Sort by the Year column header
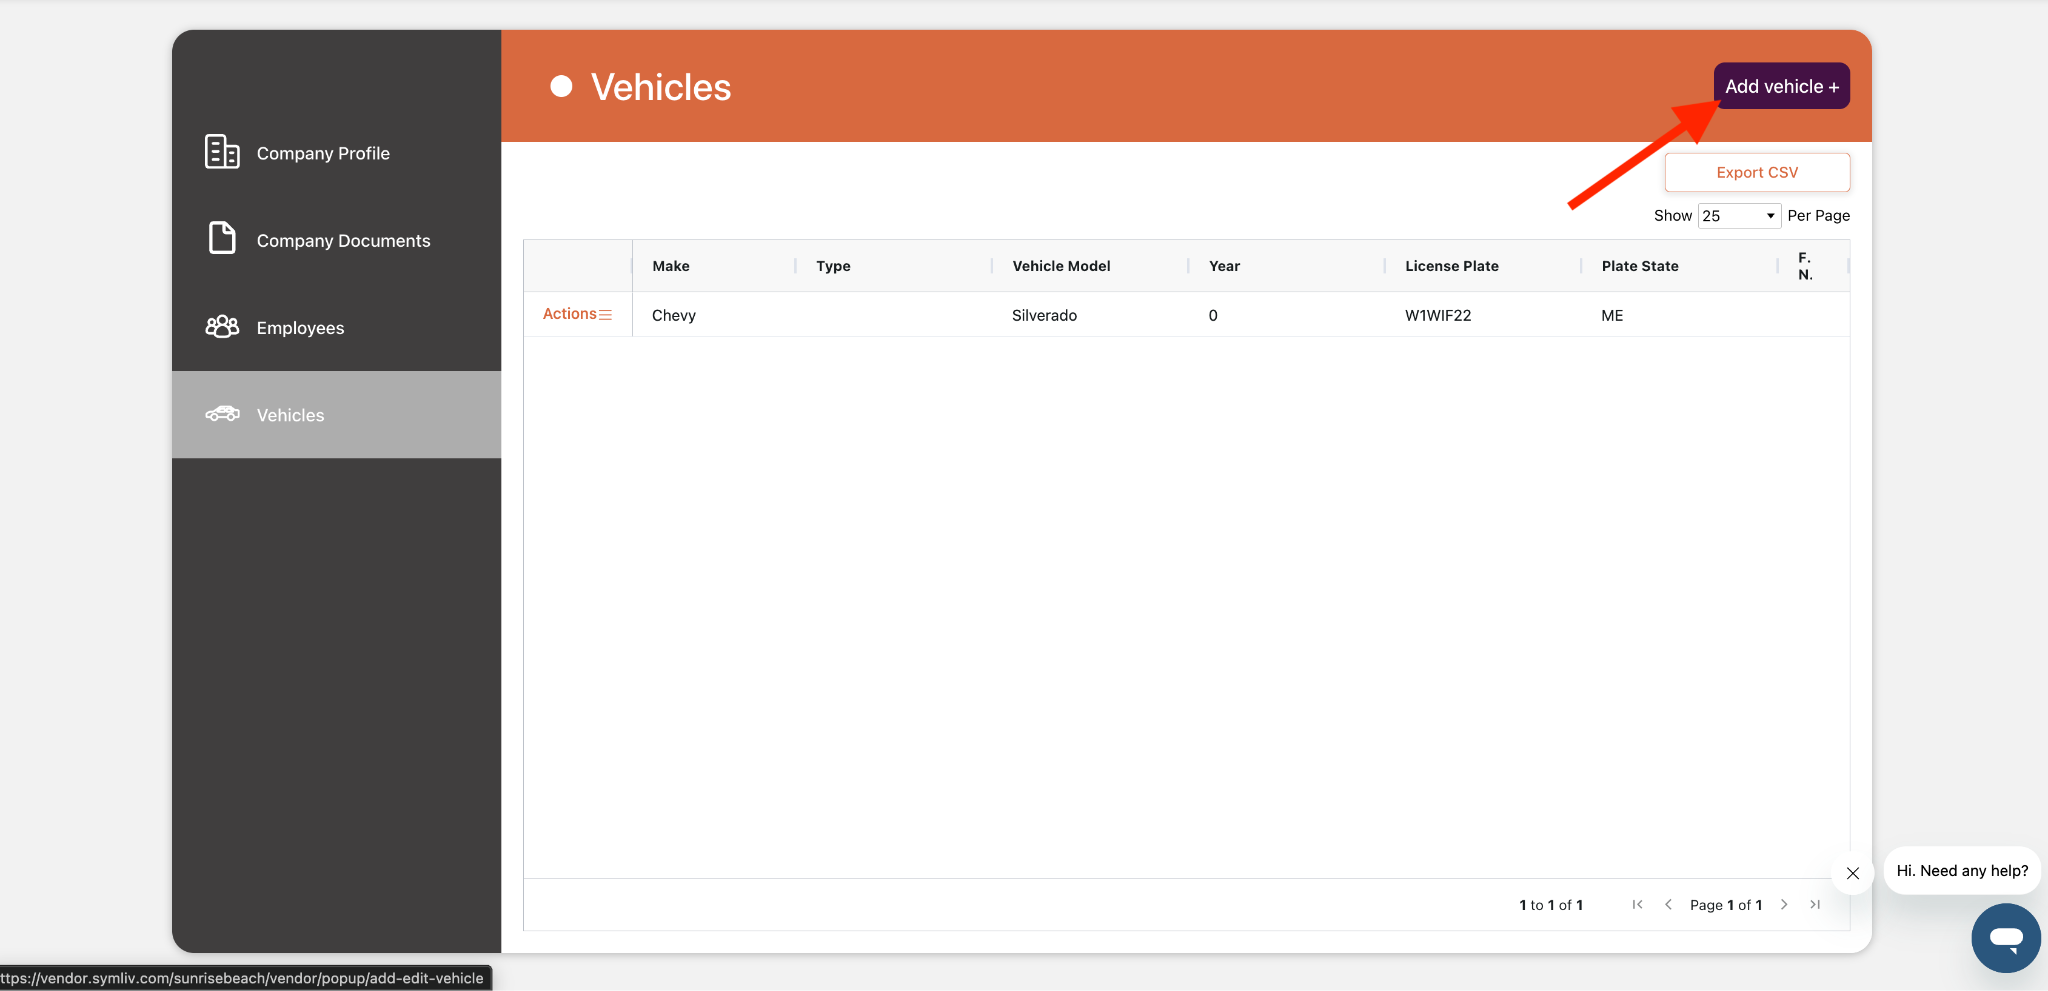The image size is (2048, 991). (x=1224, y=266)
